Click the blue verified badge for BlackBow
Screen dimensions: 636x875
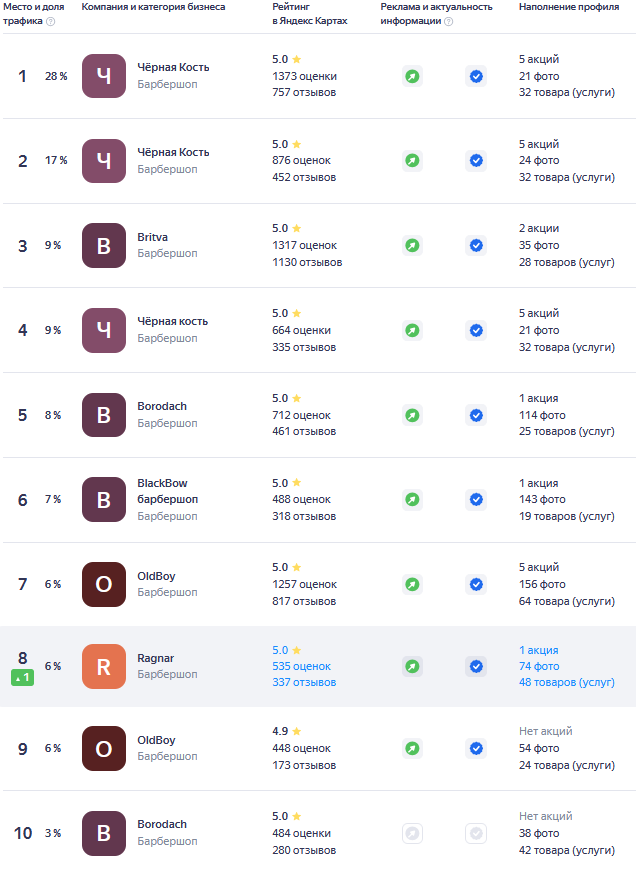(x=476, y=499)
